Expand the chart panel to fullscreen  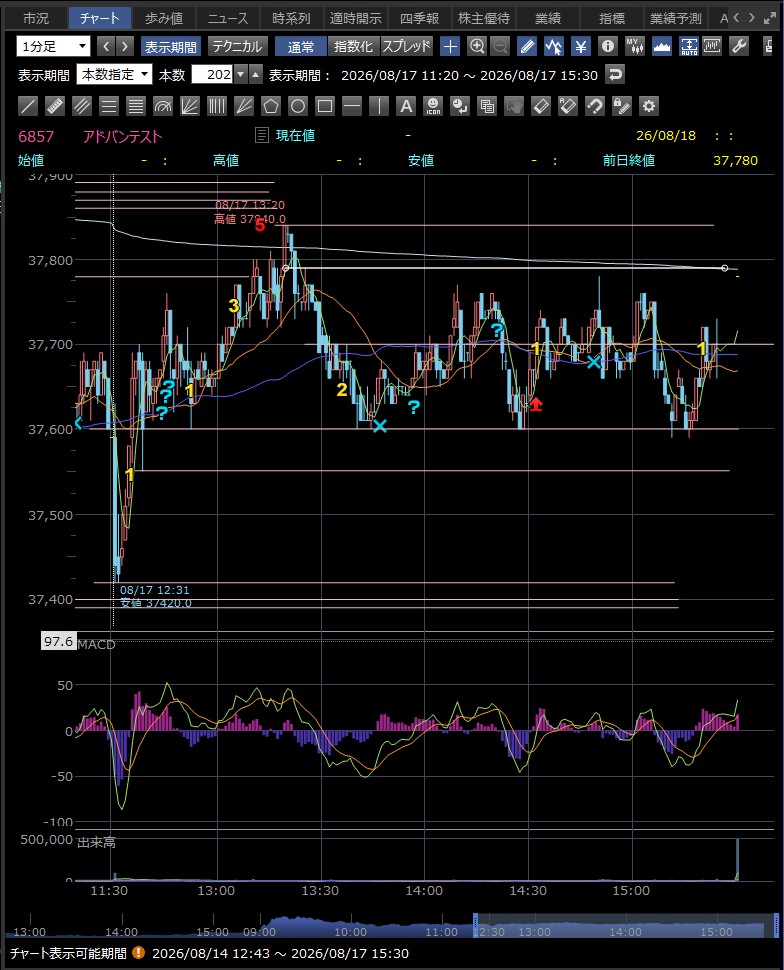pos(770,19)
